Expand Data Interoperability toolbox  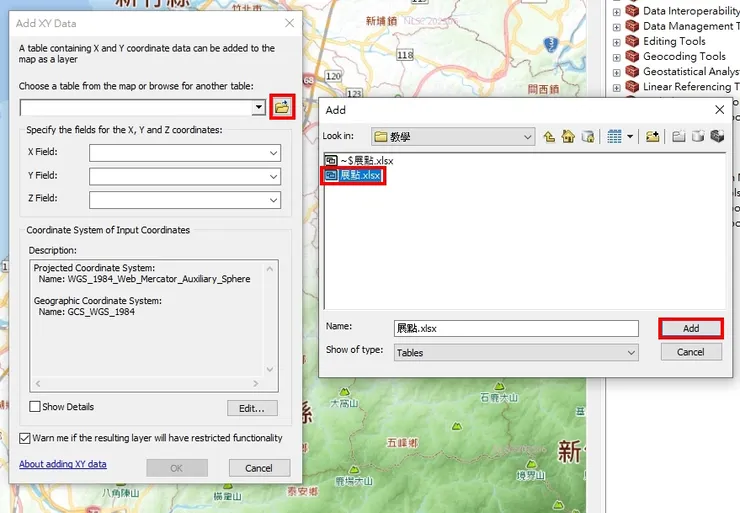pos(616,12)
